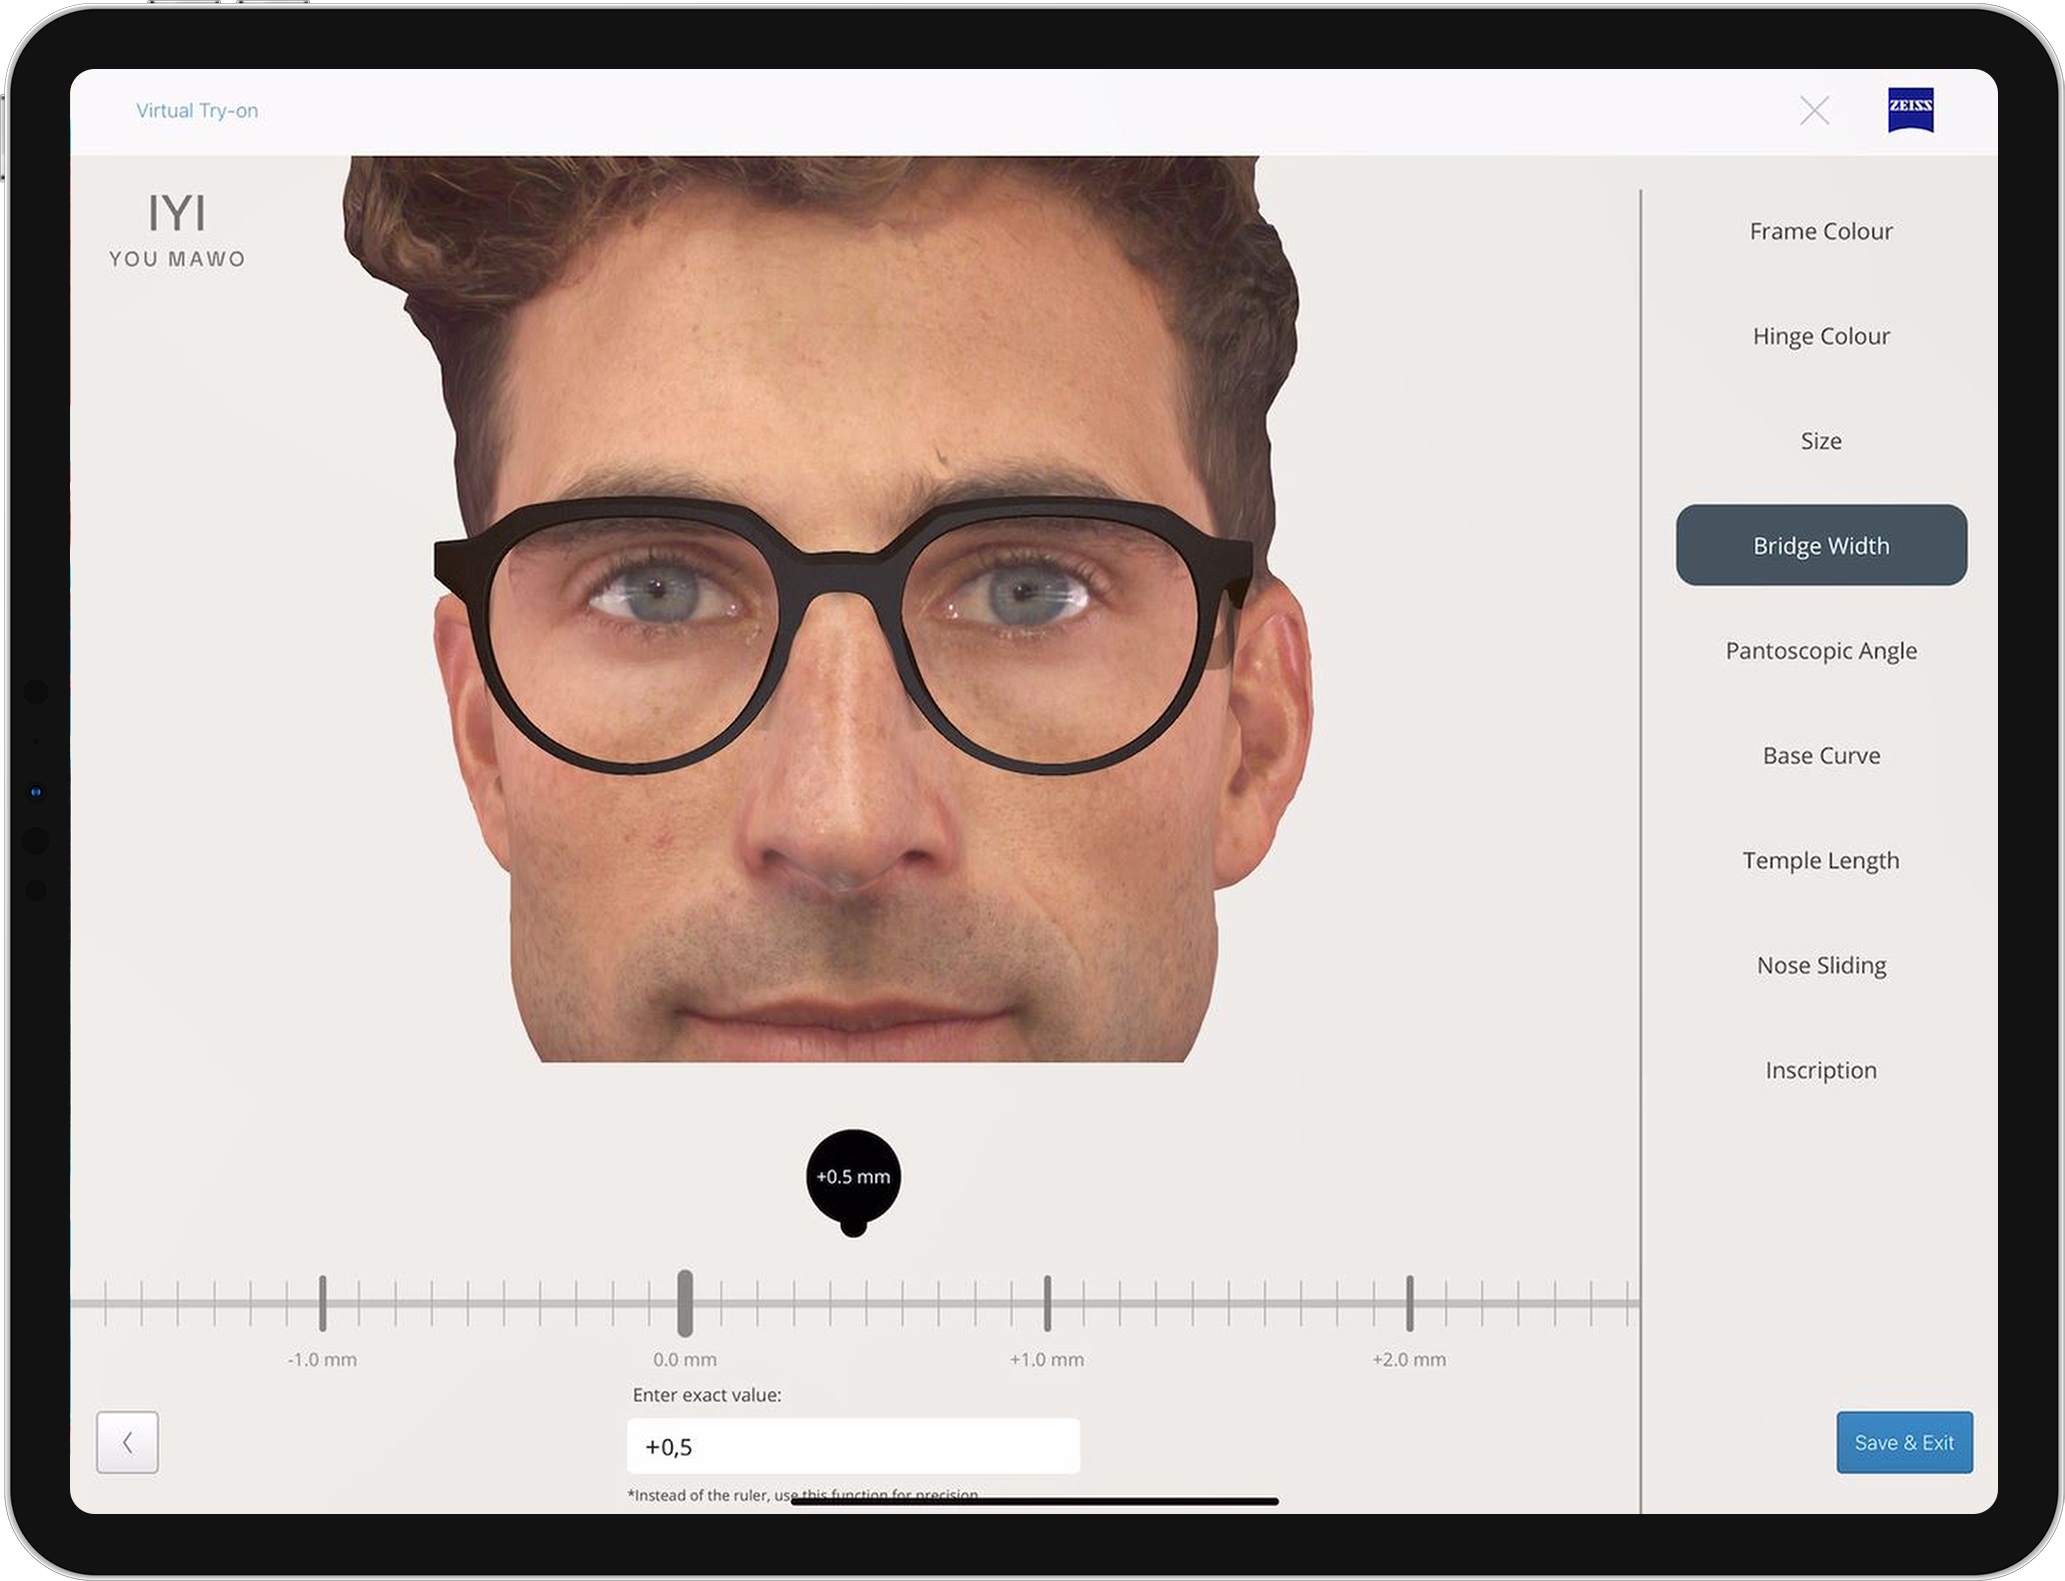The height and width of the screenshot is (1581, 2065).
Task: Open Temple Length adjustment
Action: pyautogui.click(x=1820, y=860)
